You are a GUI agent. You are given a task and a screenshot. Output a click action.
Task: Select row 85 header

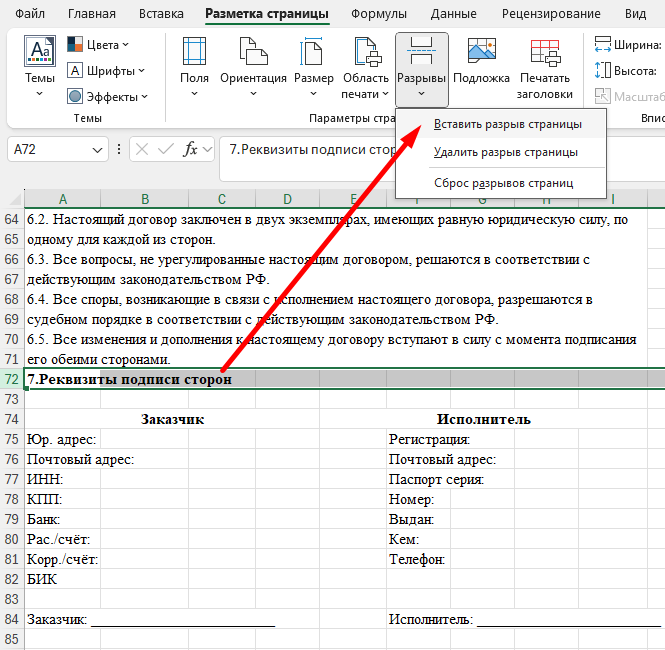pyautogui.click(x=11, y=639)
